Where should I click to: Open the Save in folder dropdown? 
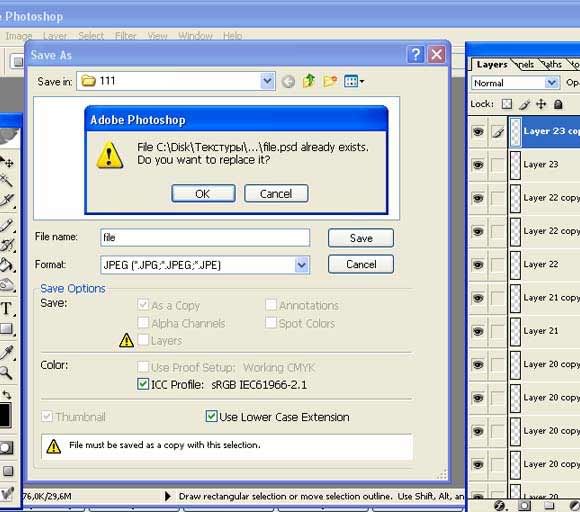267,81
